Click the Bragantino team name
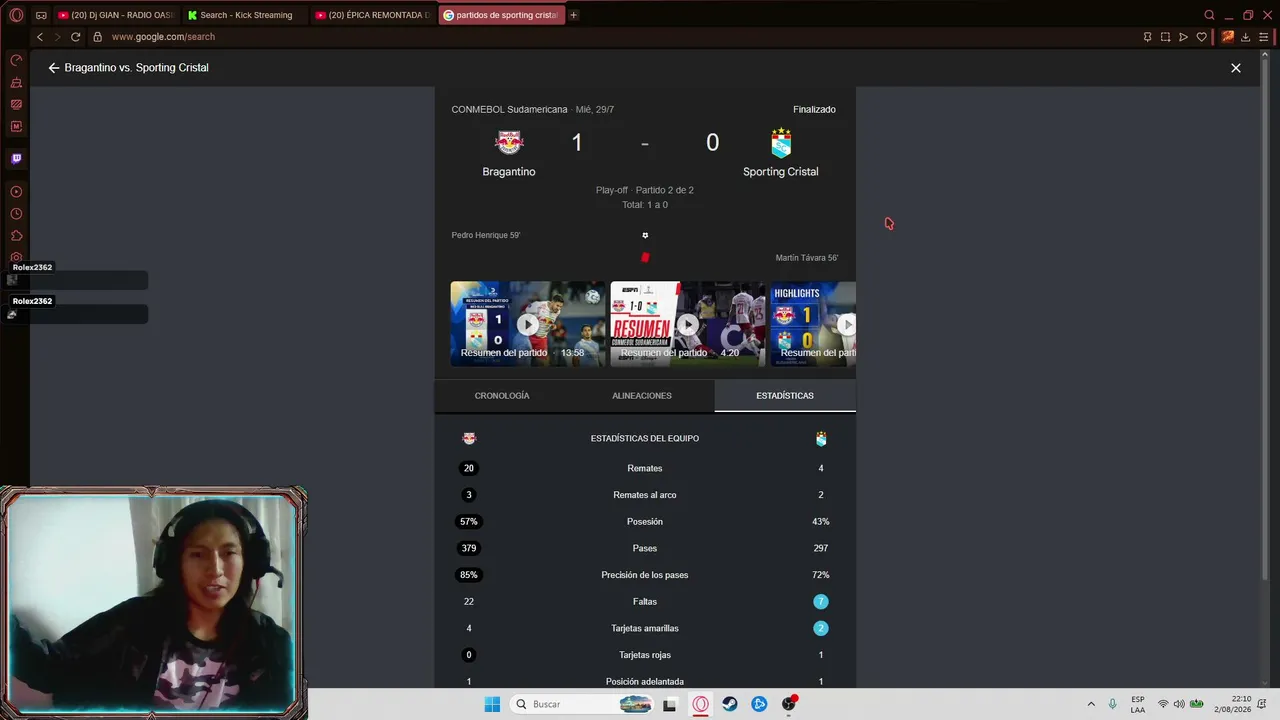This screenshot has width=1280, height=720. click(x=509, y=172)
